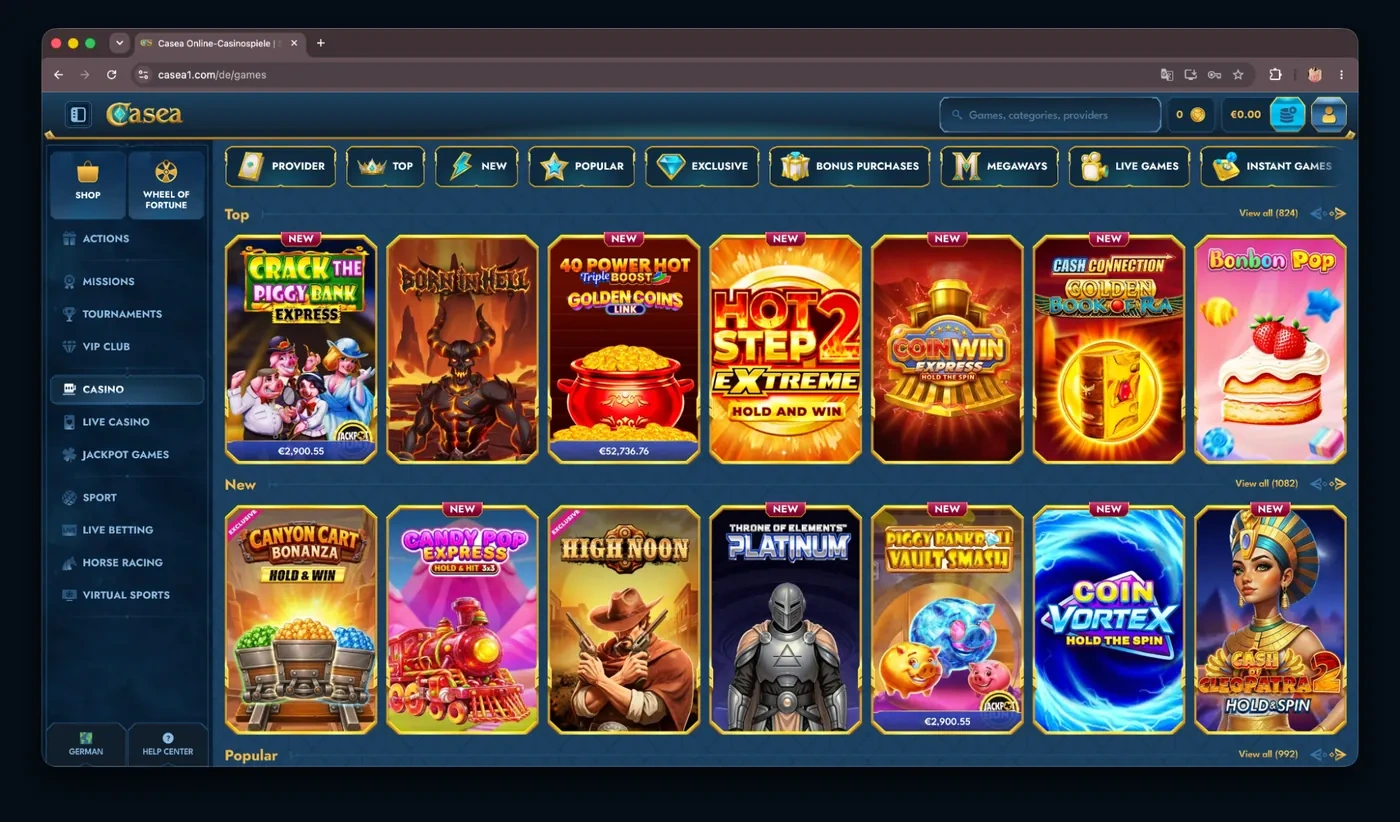Filter games by Provider
The image size is (1400, 822).
280,166
